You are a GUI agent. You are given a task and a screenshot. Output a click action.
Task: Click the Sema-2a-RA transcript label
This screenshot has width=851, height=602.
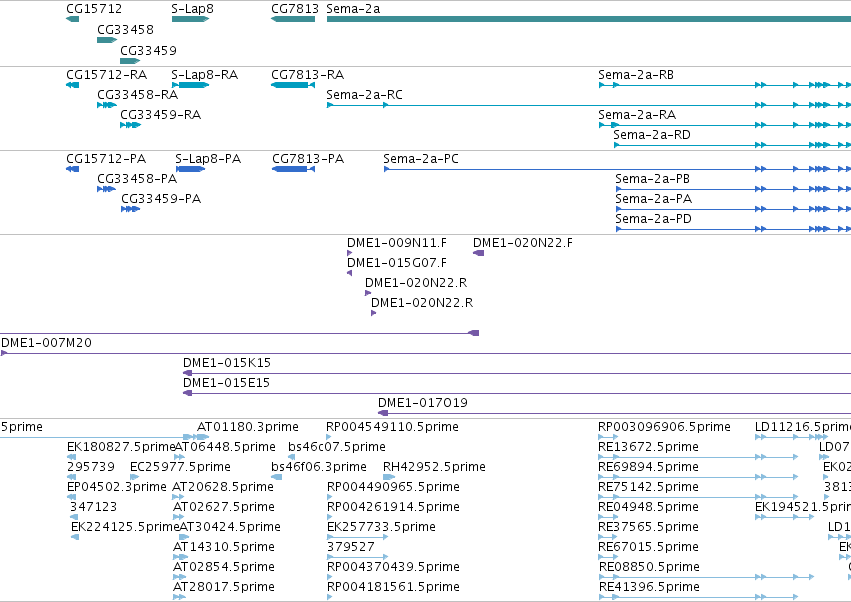tap(637, 115)
